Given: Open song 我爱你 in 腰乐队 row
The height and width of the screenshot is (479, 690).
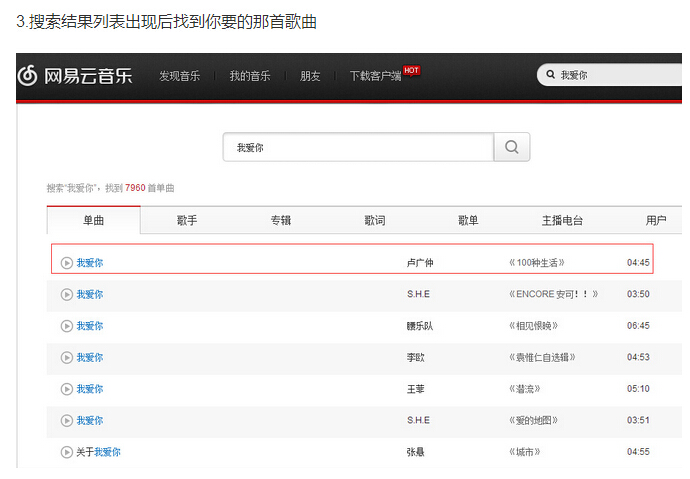Looking at the screenshot, I should click(90, 326).
